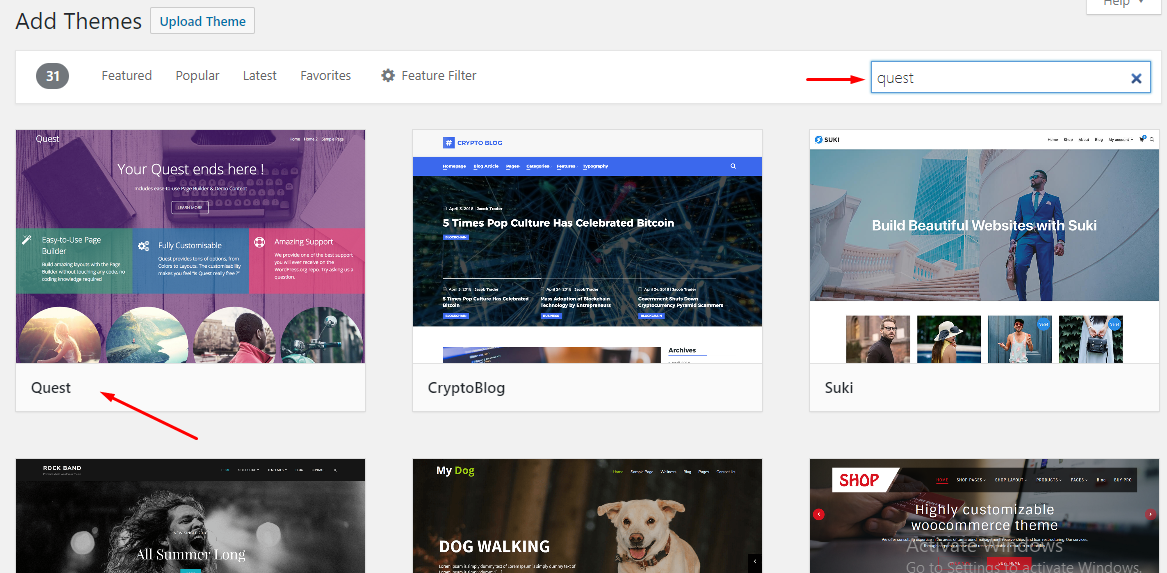Open the Shop woocommerce theme thumbnail
The width and height of the screenshot is (1167, 573).
pyautogui.click(x=985, y=516)
